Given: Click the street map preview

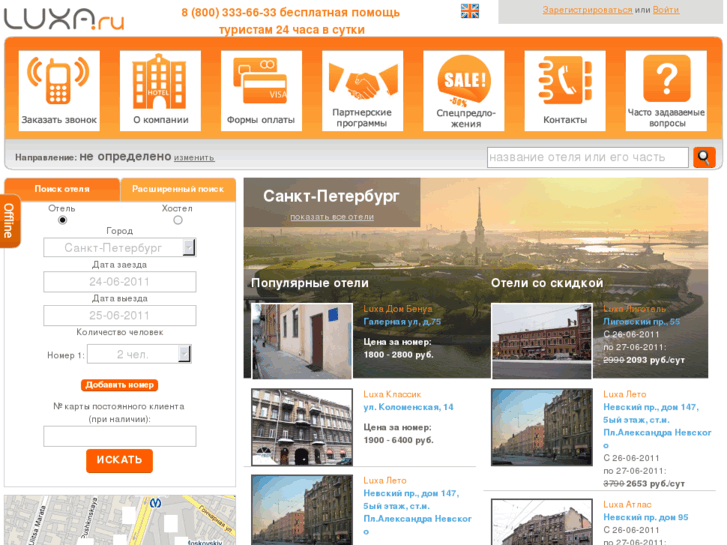Looking at the screenshot, I should tap(120, 520).
